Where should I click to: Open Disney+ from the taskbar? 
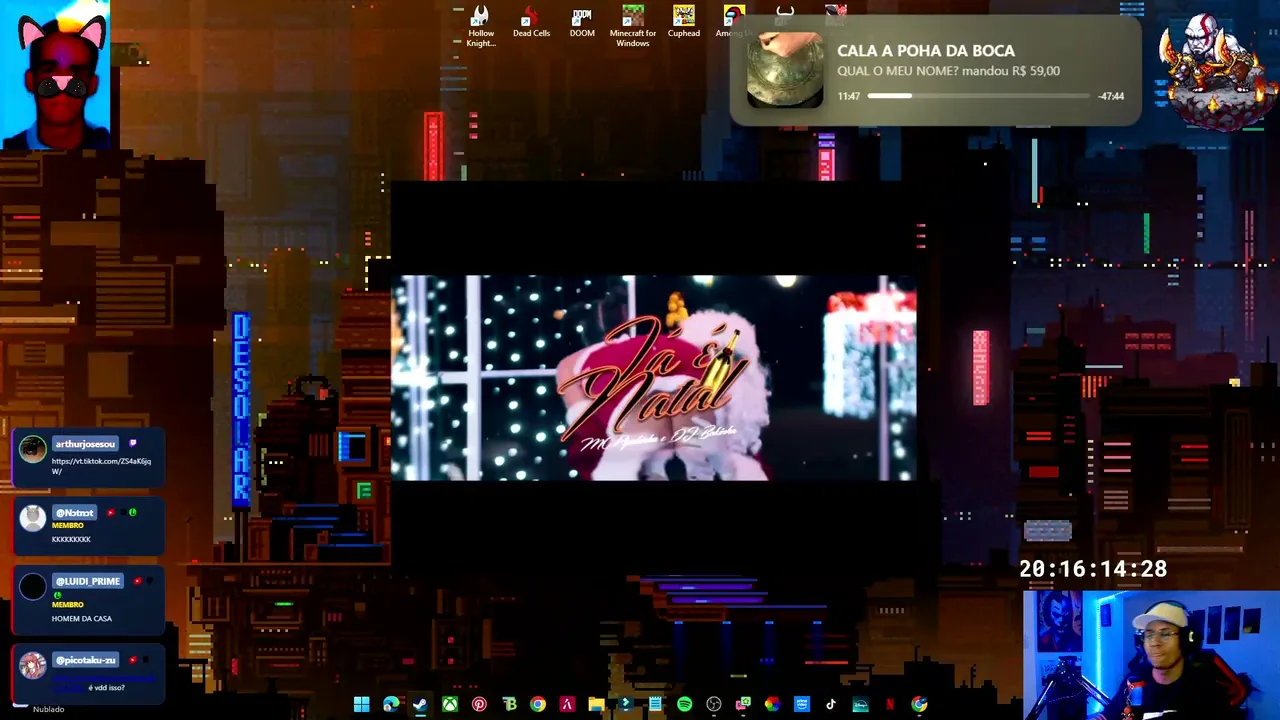click(860, 705)
